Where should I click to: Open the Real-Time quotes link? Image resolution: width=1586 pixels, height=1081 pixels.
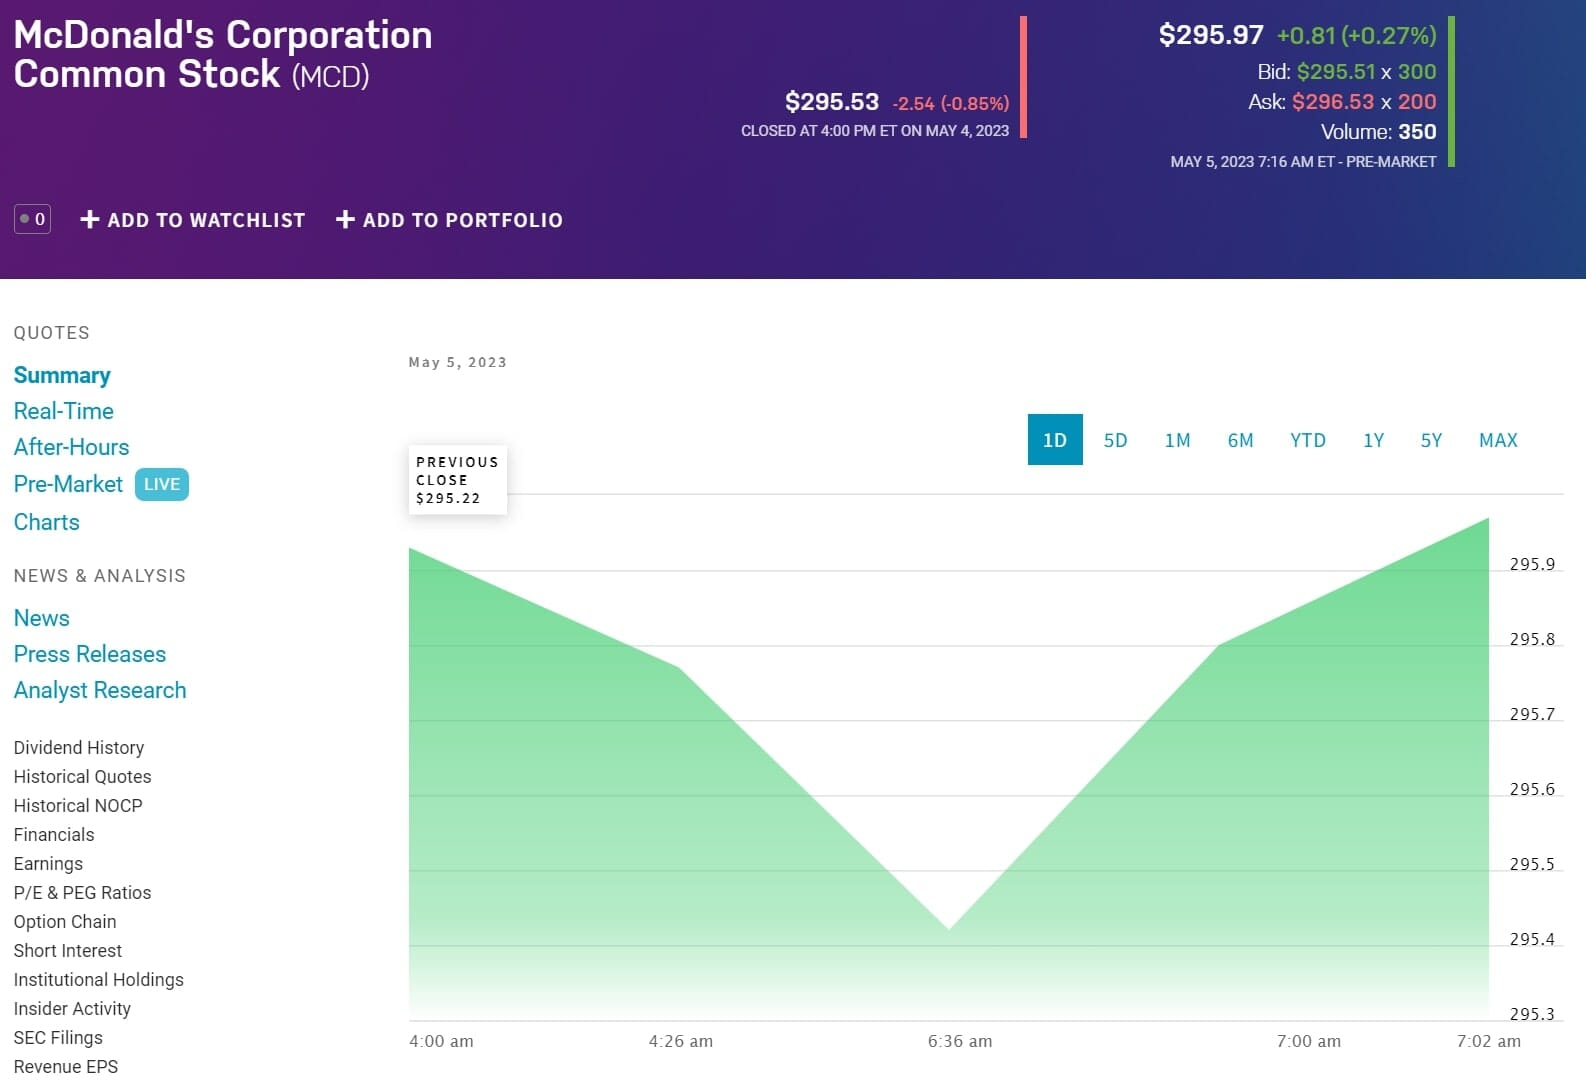(63, 411)
